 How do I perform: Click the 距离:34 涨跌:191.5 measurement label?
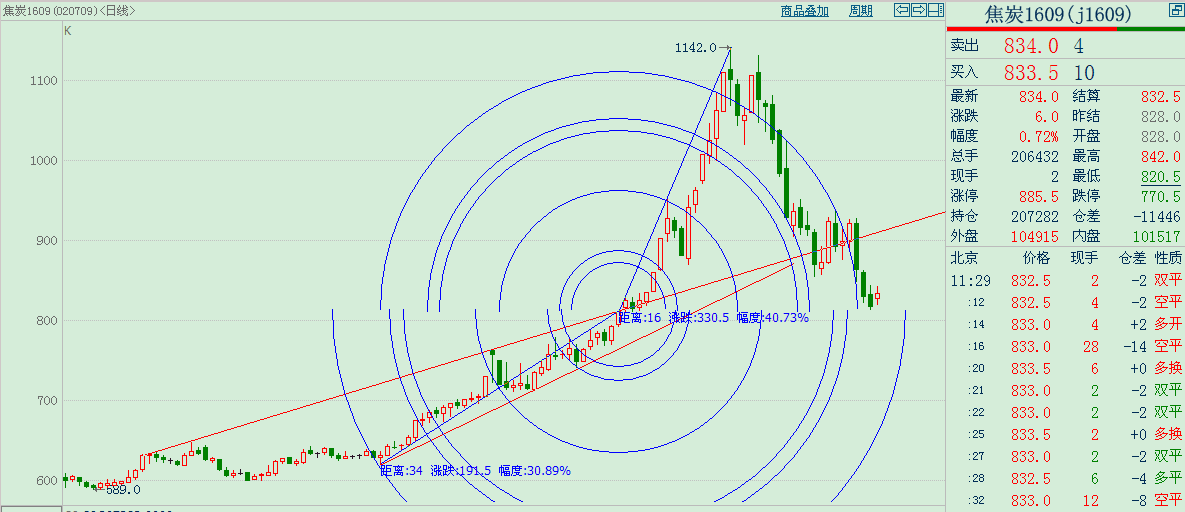(x=475, y=470)
